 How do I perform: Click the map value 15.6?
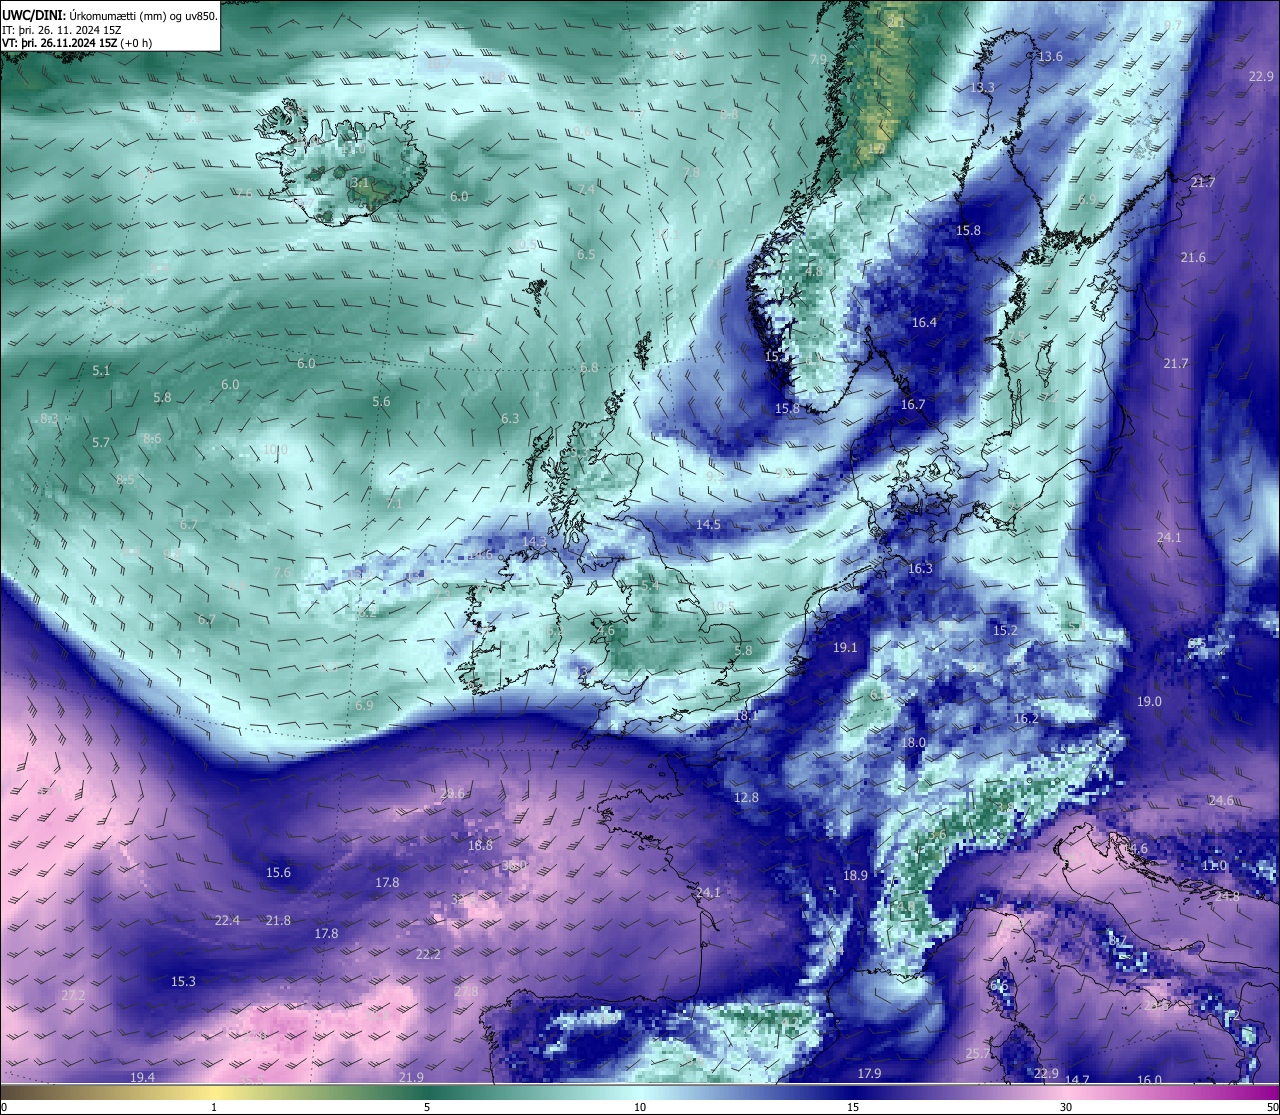[x=278, y=873]
